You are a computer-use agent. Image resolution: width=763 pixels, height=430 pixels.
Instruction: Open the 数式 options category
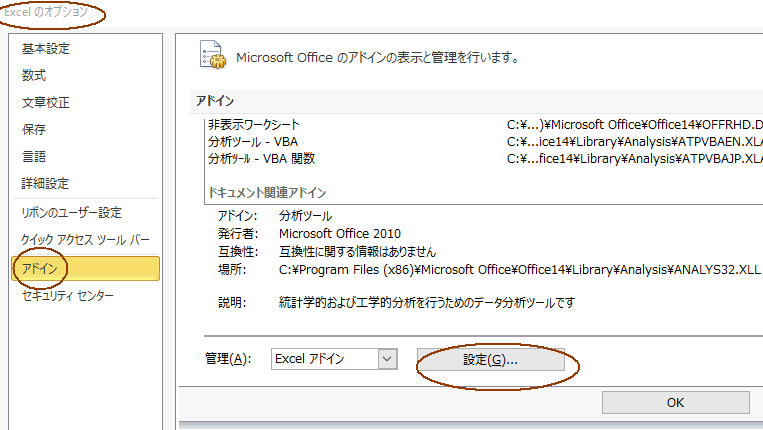[x=34, y=75]
